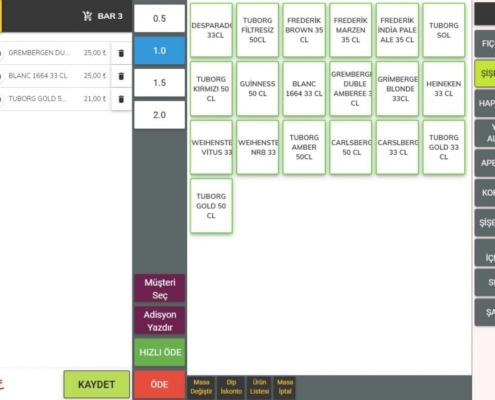The width and height of the screenshot is (495, 400).
Task: Open the ŞA... category tab
Action: pyautogui.click(x=485, y=312)
